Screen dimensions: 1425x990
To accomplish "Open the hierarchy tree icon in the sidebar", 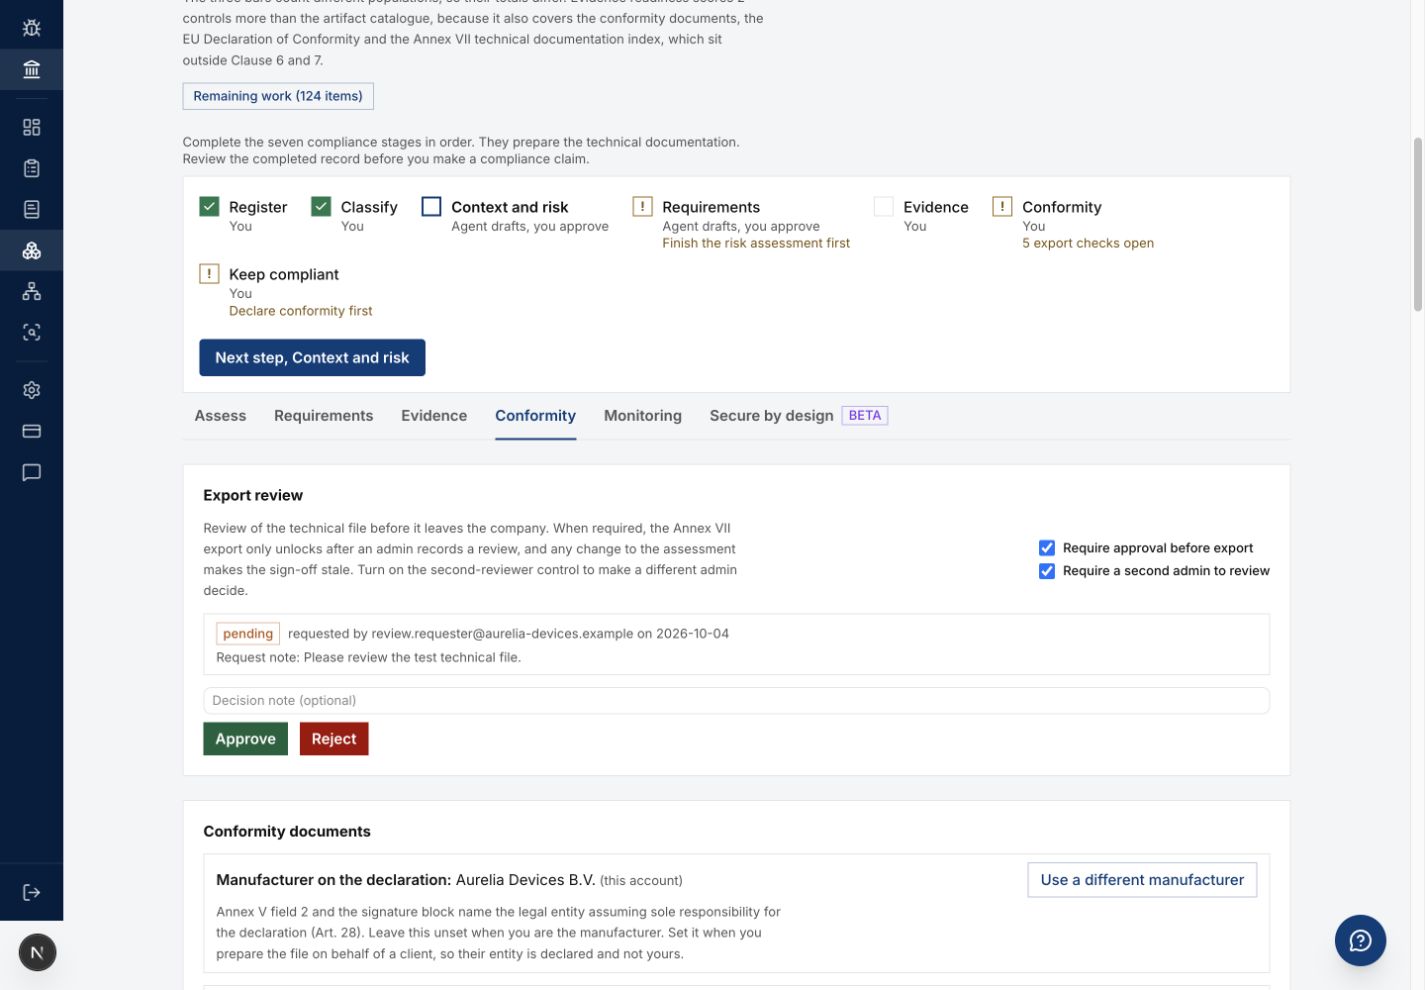I will (x=31, y=291).
